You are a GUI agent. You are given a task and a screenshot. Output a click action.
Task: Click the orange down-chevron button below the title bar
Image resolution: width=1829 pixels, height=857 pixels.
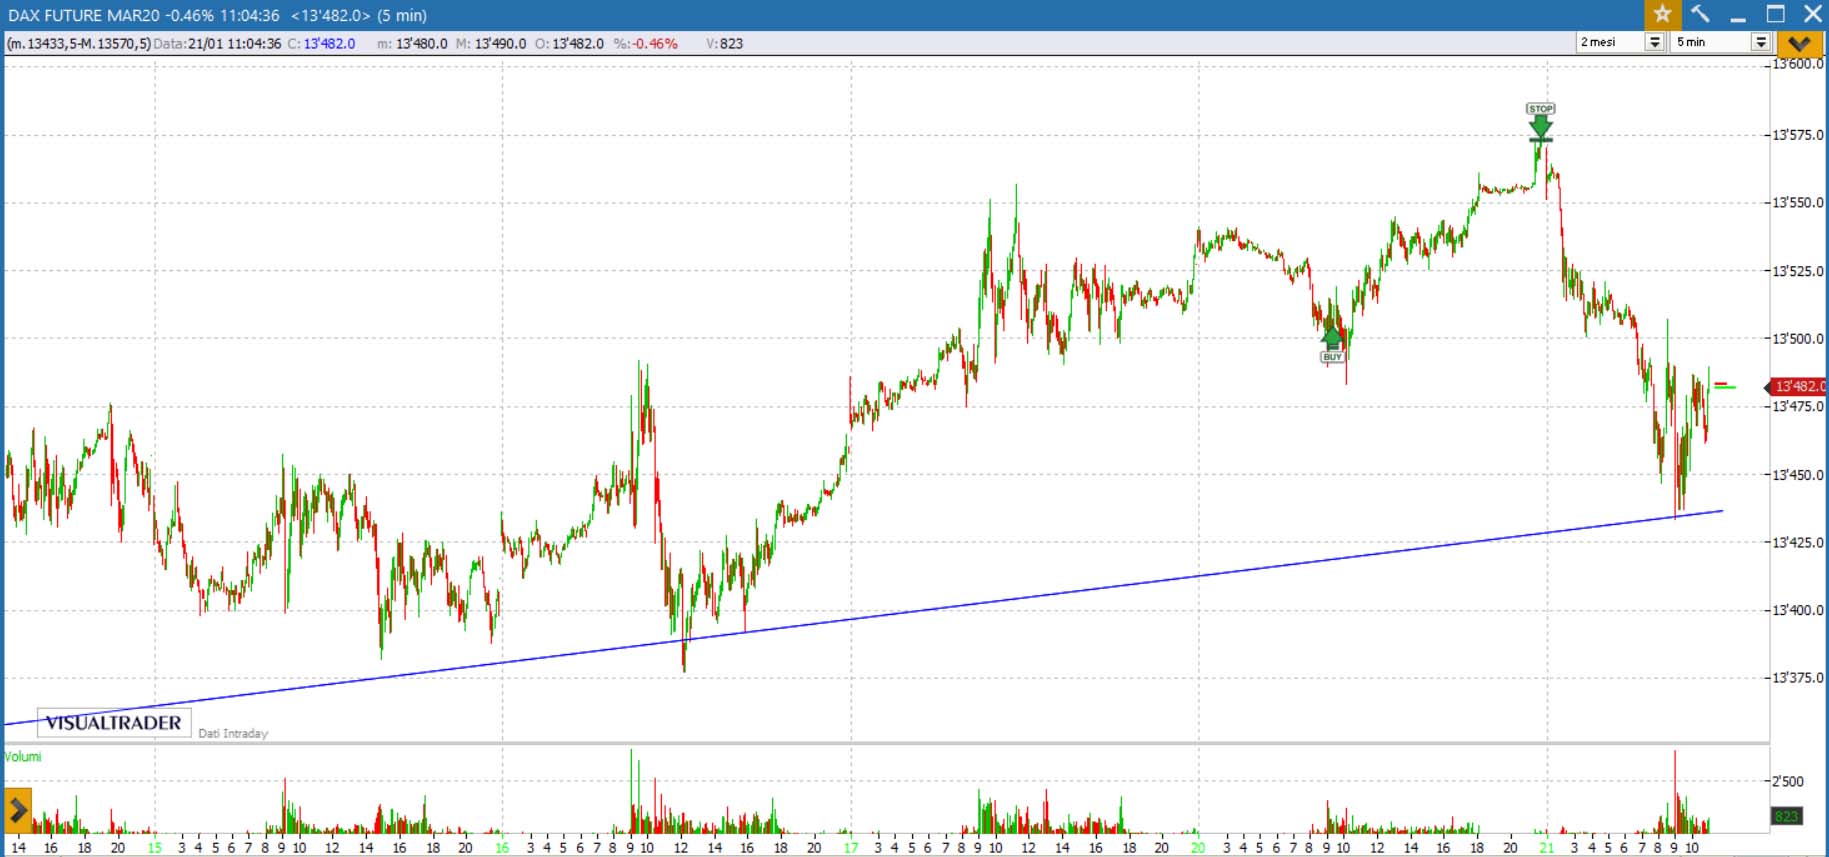pyautogui.click(x=1798, y=43)
